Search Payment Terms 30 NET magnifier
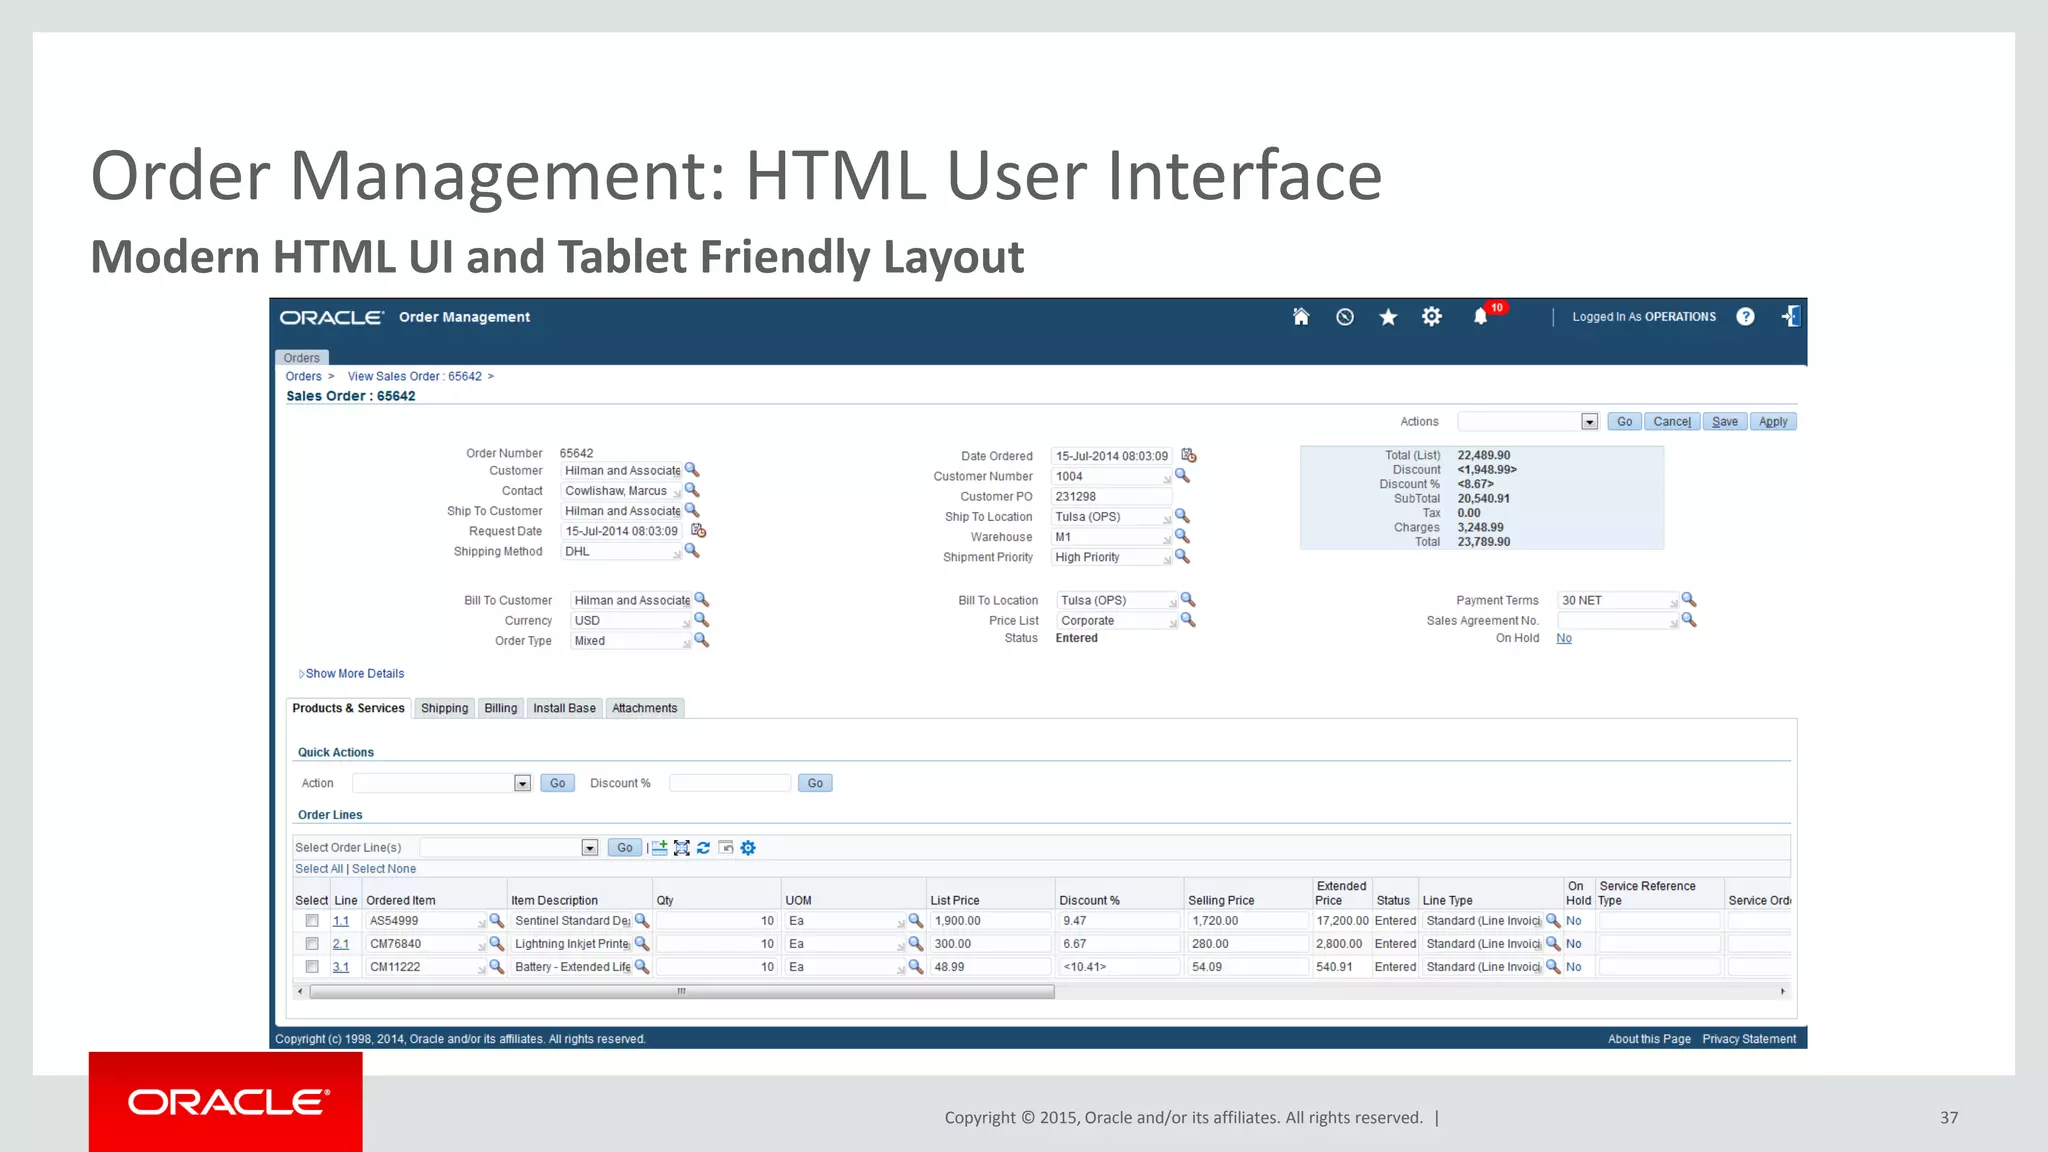Image resolution: width=2048 pixels, height=1152 pixels. point(1689,600)
